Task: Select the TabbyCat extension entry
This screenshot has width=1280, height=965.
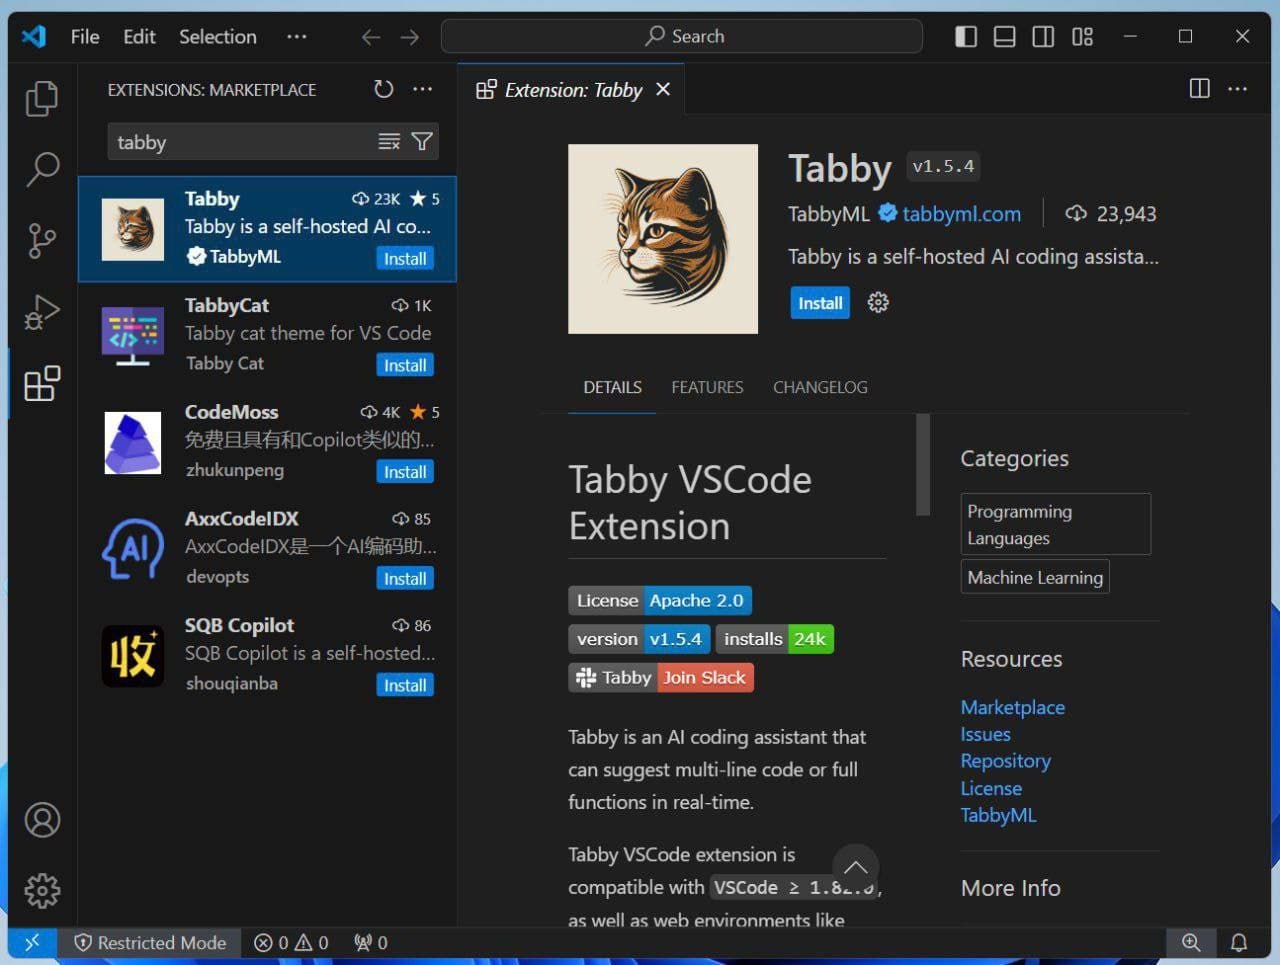Action: pyautogui.click(x=267, y=336)
